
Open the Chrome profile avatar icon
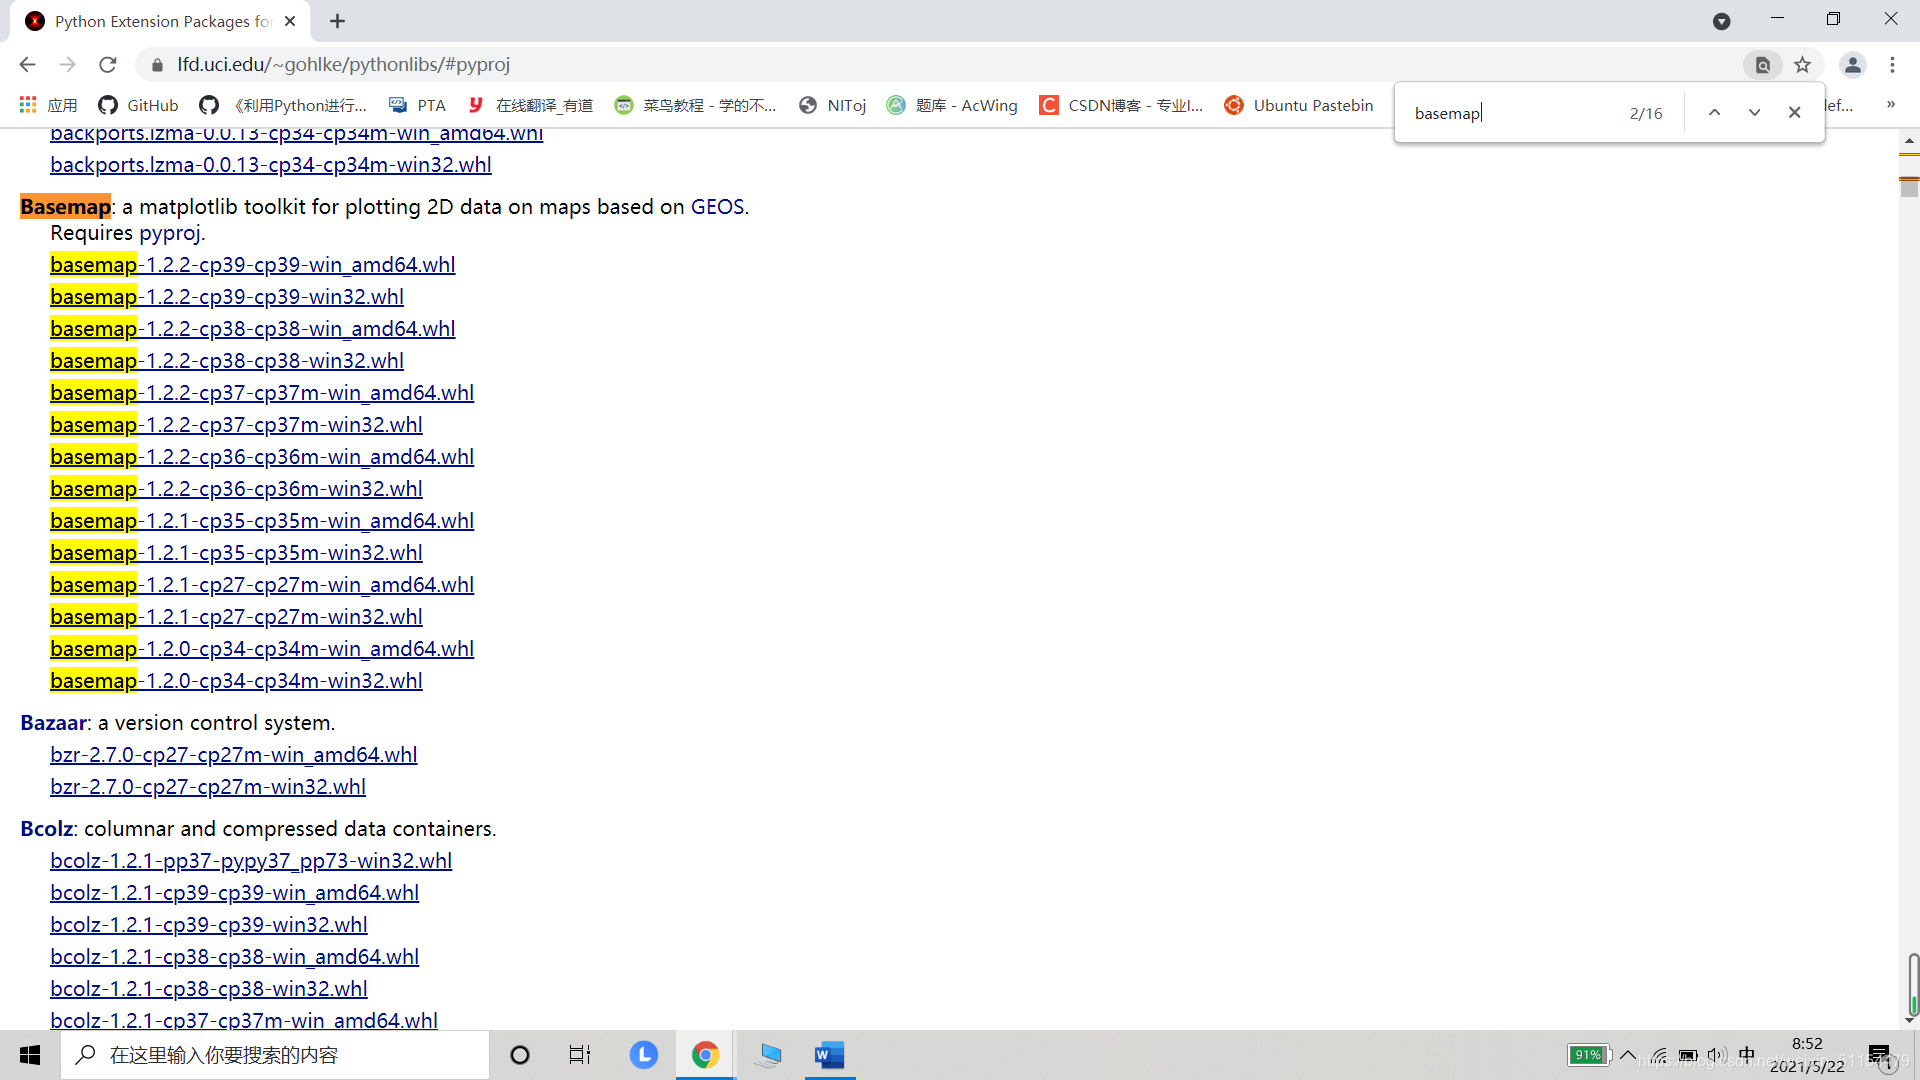1852,65
